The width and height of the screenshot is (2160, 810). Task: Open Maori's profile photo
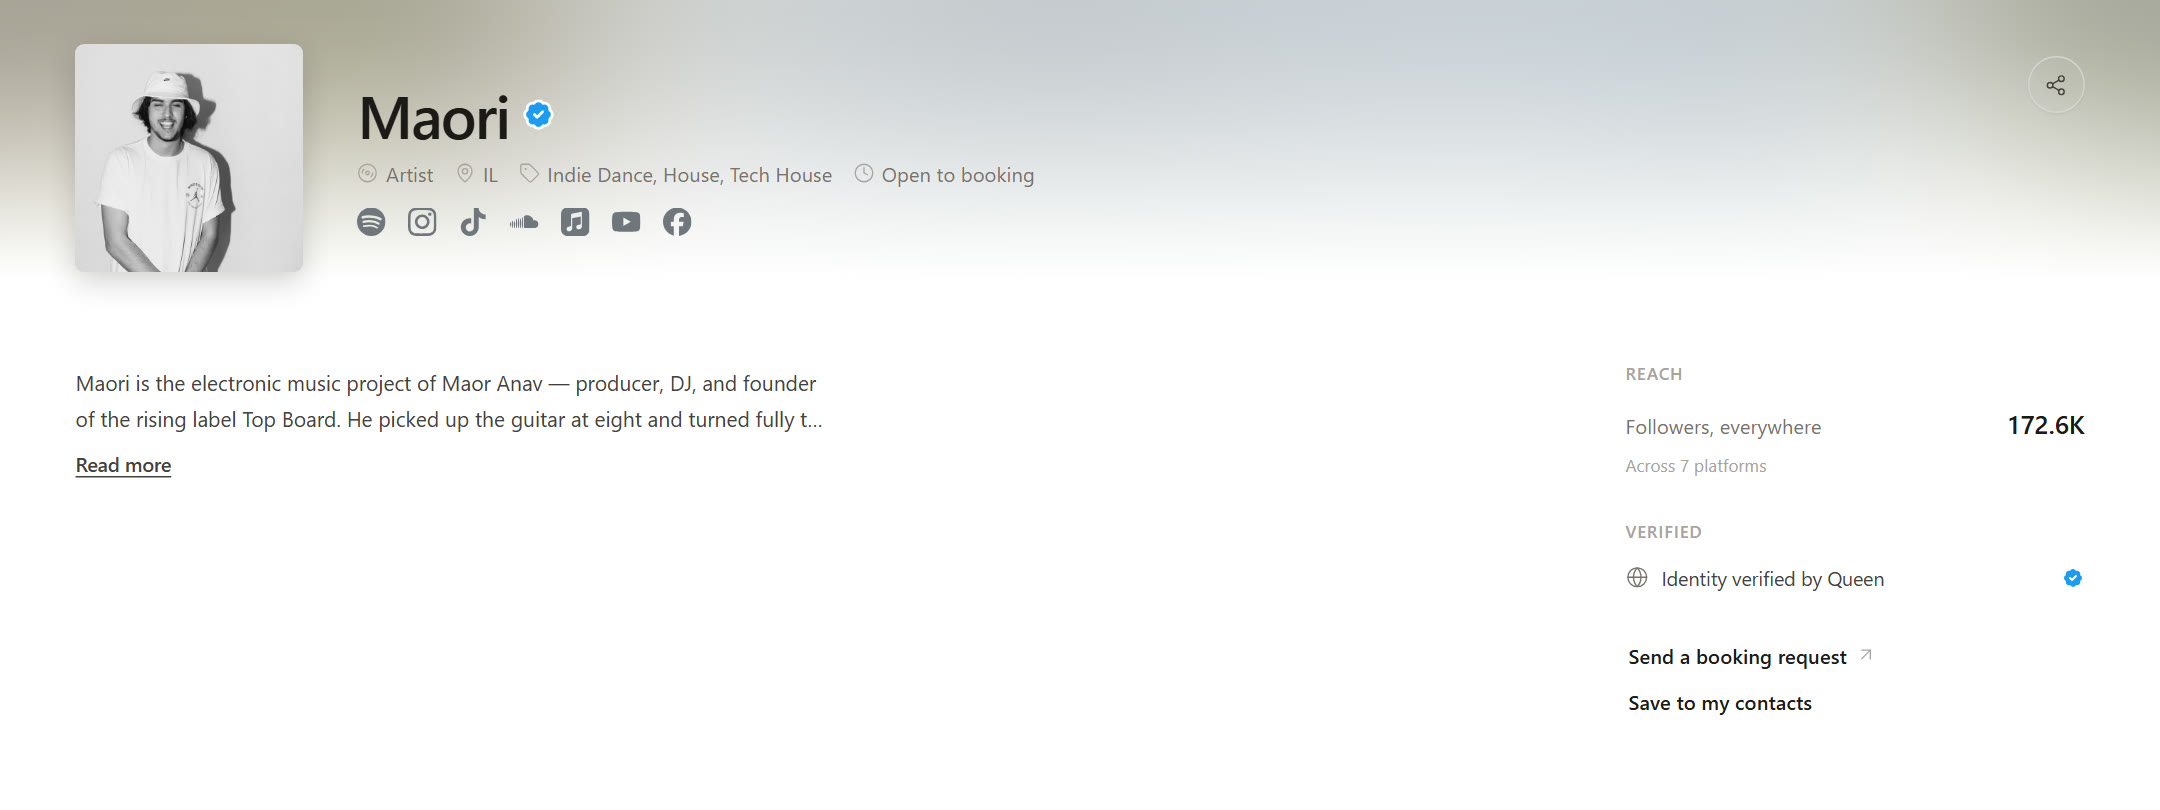tap(189, 158)
